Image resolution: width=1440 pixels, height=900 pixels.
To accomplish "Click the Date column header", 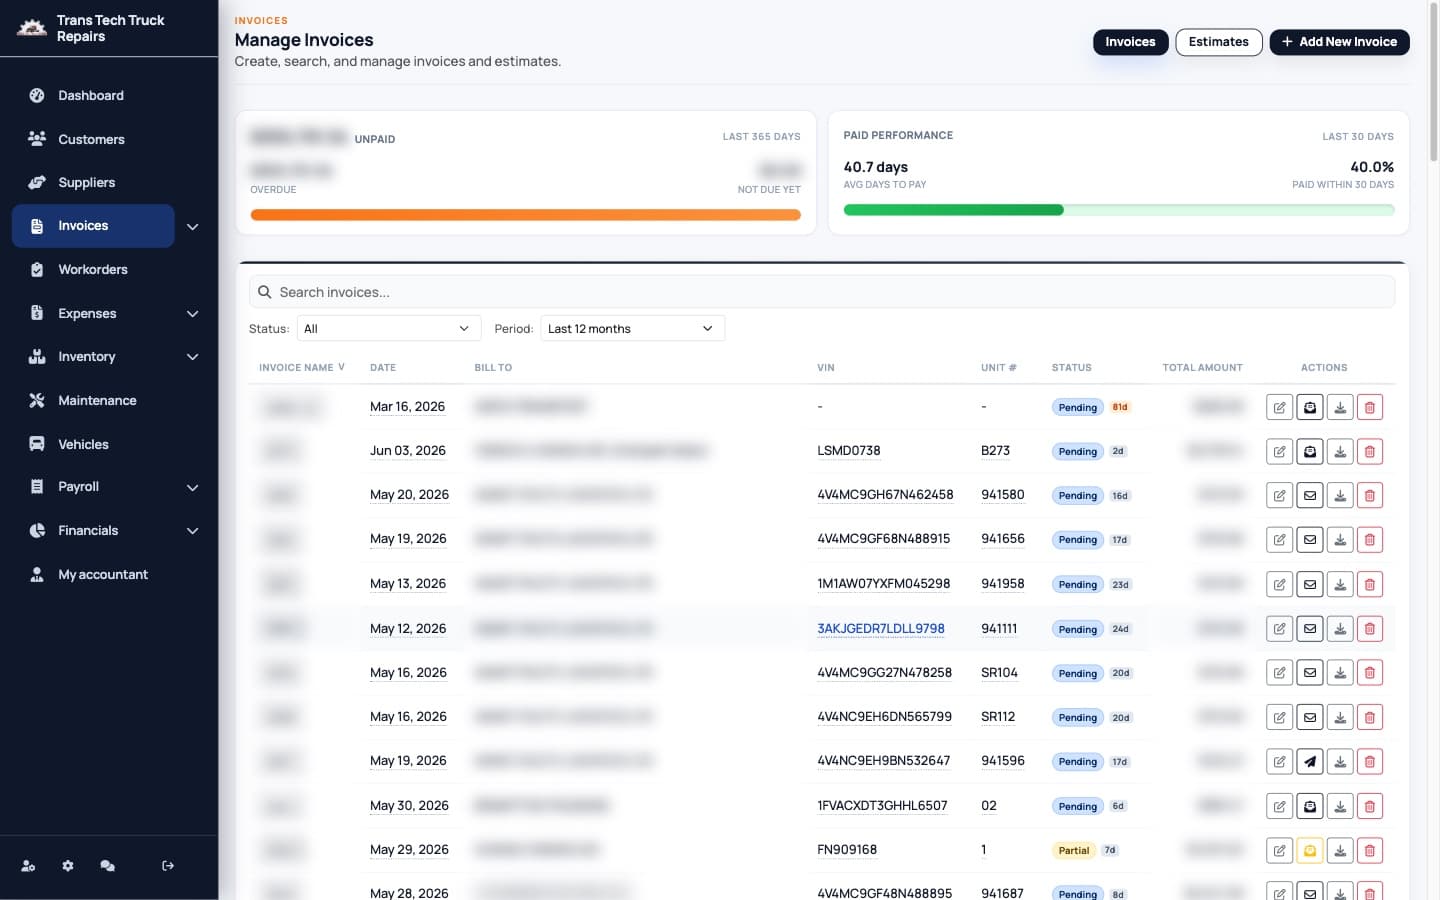I will pyautogui.click(x=383, y=368).
